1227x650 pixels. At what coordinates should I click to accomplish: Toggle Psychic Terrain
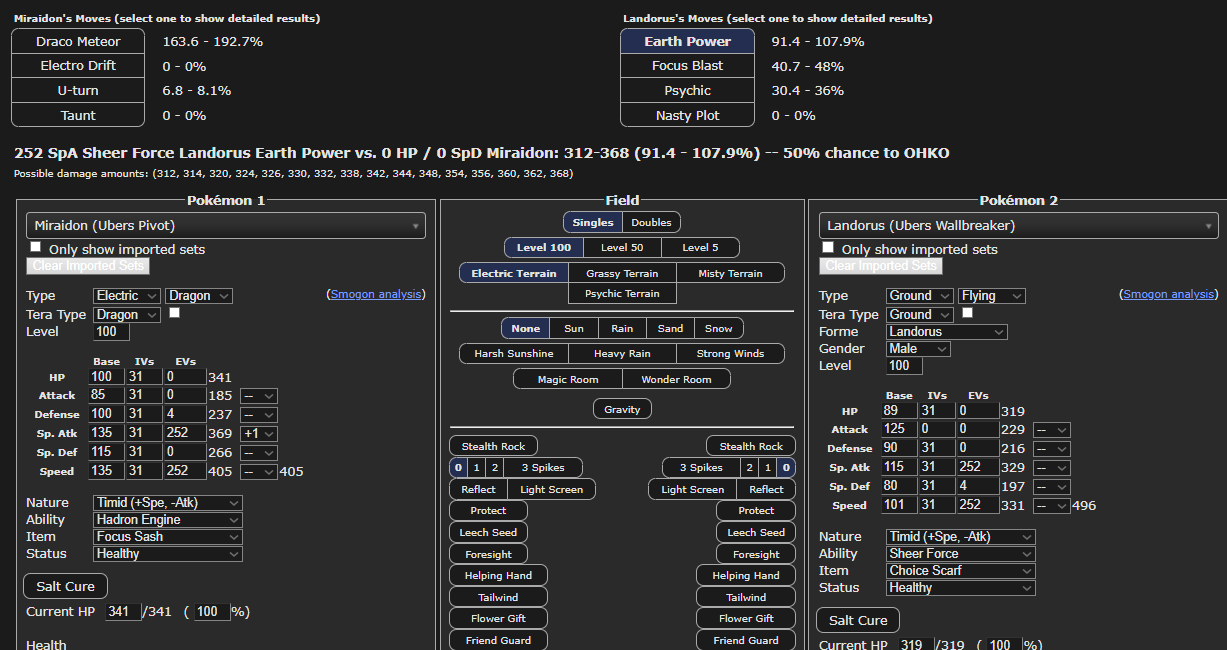[x=622, y=294]
